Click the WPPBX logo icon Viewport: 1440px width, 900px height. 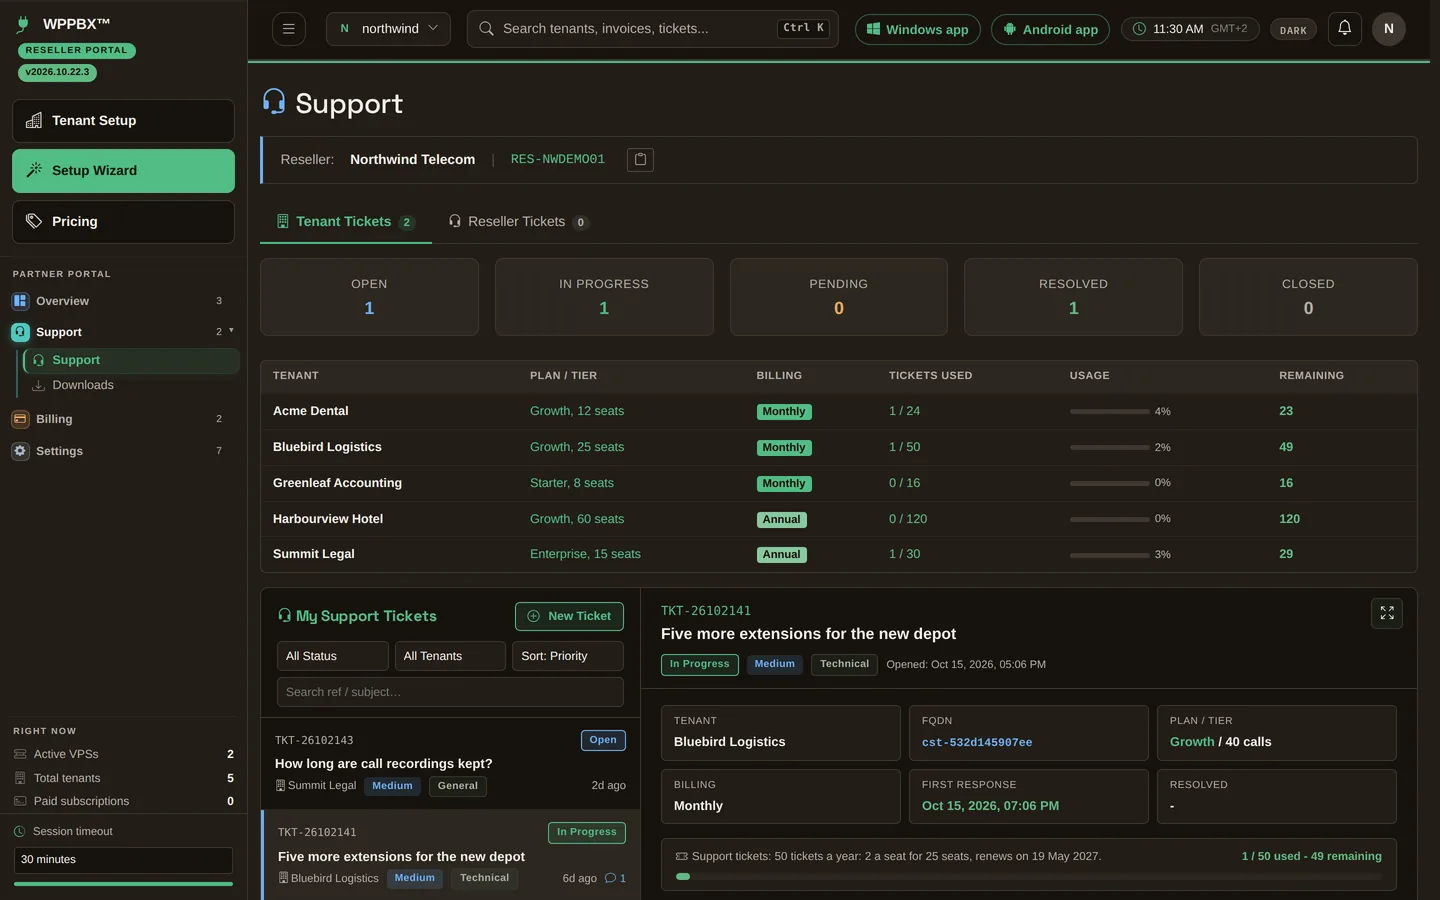pos(23,24)
